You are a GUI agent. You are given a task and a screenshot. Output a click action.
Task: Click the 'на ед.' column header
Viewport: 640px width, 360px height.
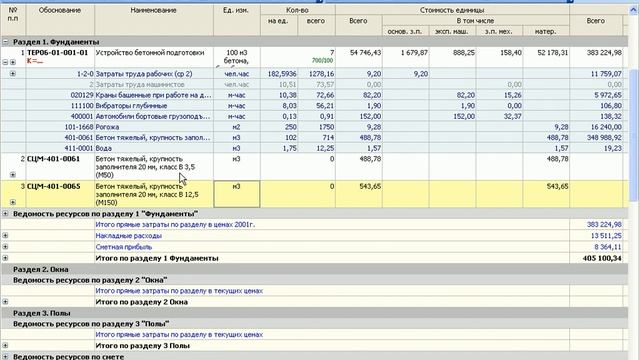pyautogui.click(x=278, y=25)
